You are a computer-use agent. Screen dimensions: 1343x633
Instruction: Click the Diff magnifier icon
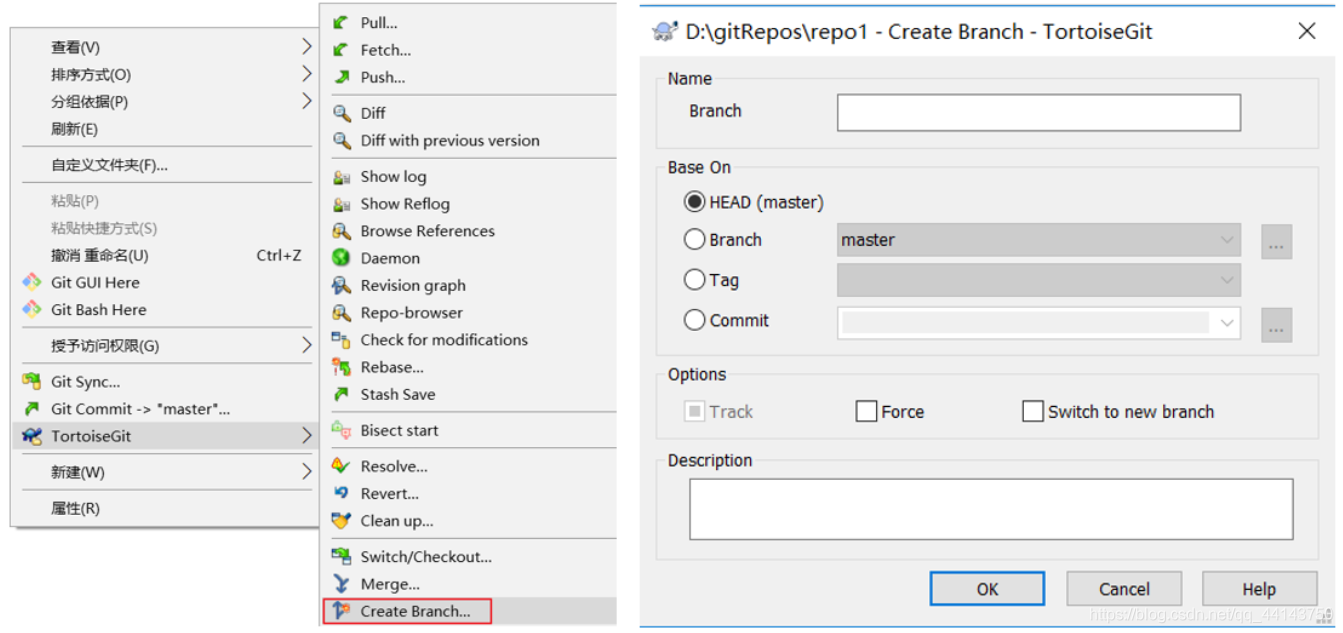(x=342, y=113)
